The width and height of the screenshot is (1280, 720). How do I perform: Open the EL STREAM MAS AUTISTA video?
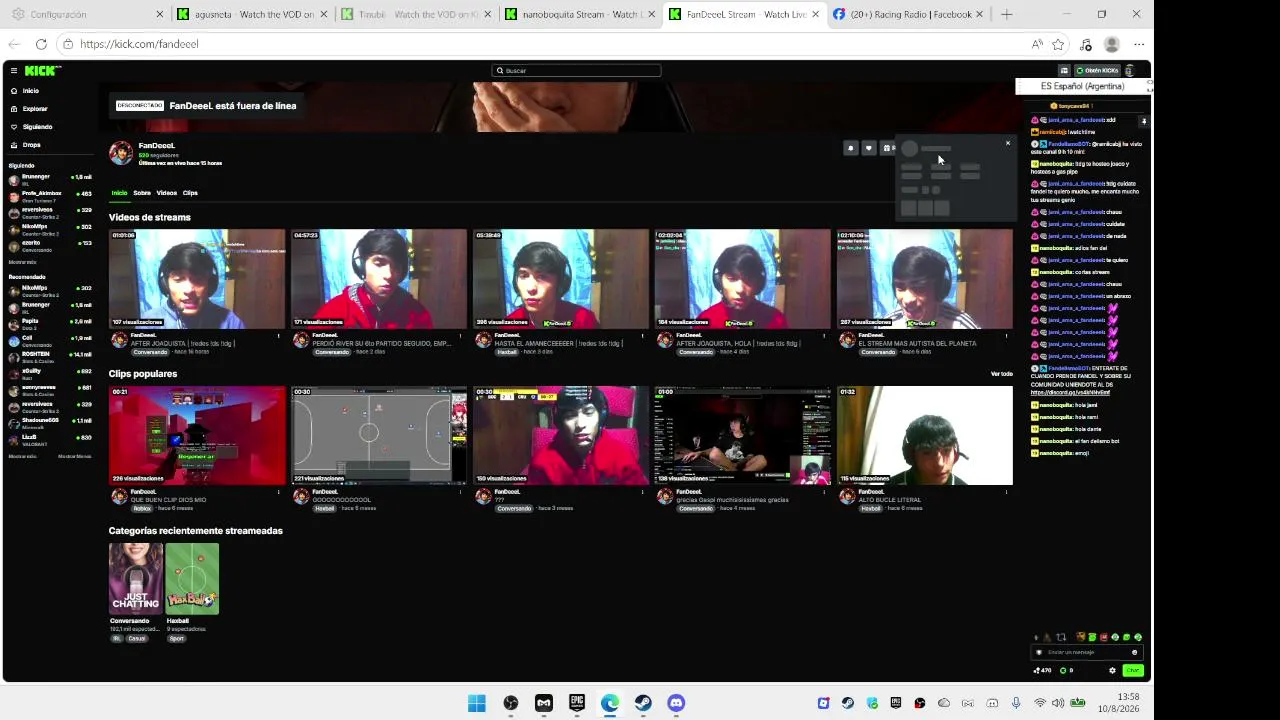[x=925, y=279]
